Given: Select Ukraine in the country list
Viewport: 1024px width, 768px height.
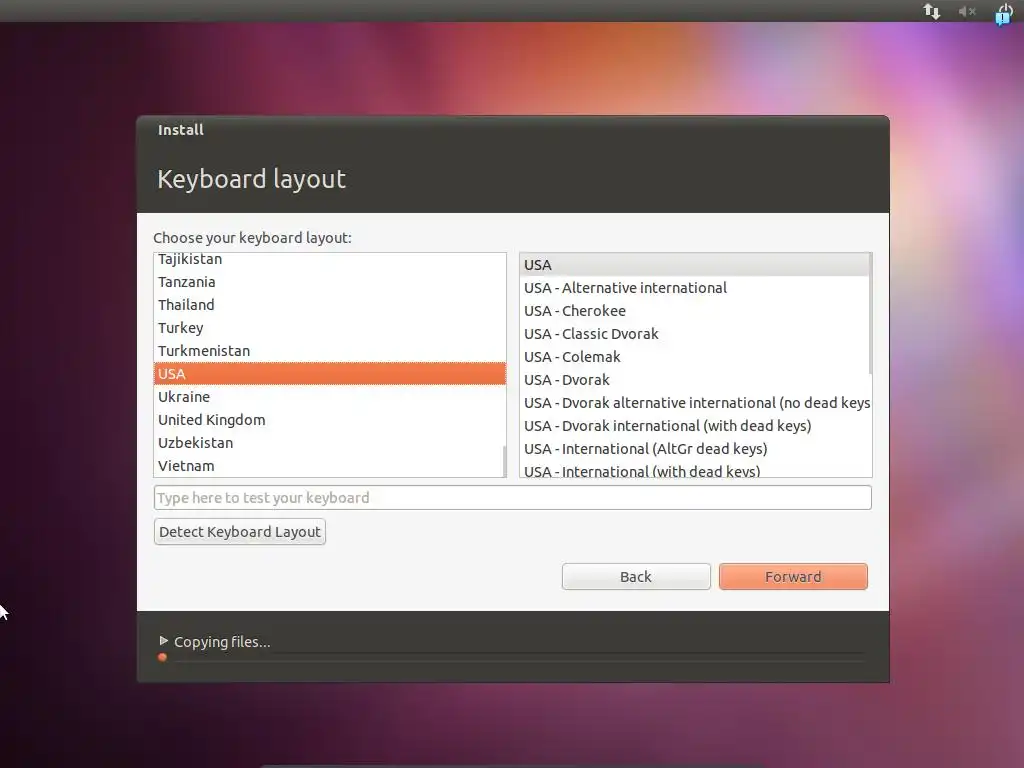Looking at the screenshot, I should coord(330,396).
